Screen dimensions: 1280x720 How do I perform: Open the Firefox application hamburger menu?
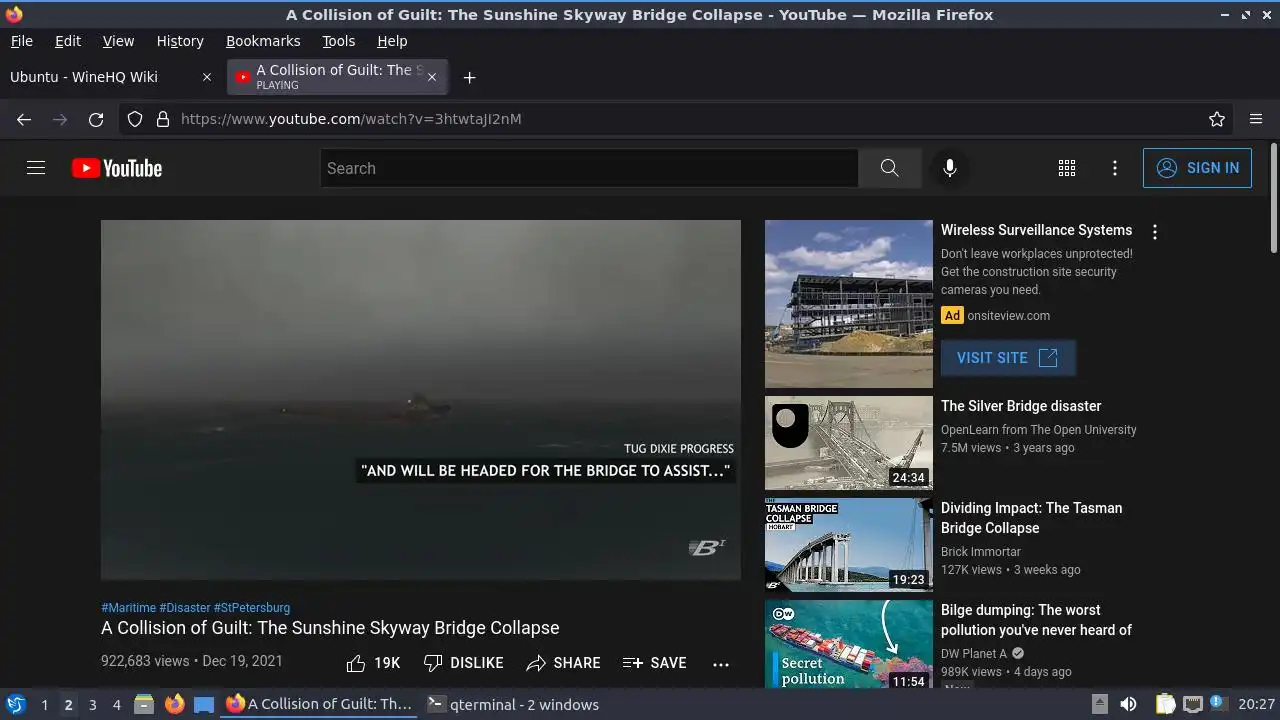pyautogui.click(x=1256, y=119)
